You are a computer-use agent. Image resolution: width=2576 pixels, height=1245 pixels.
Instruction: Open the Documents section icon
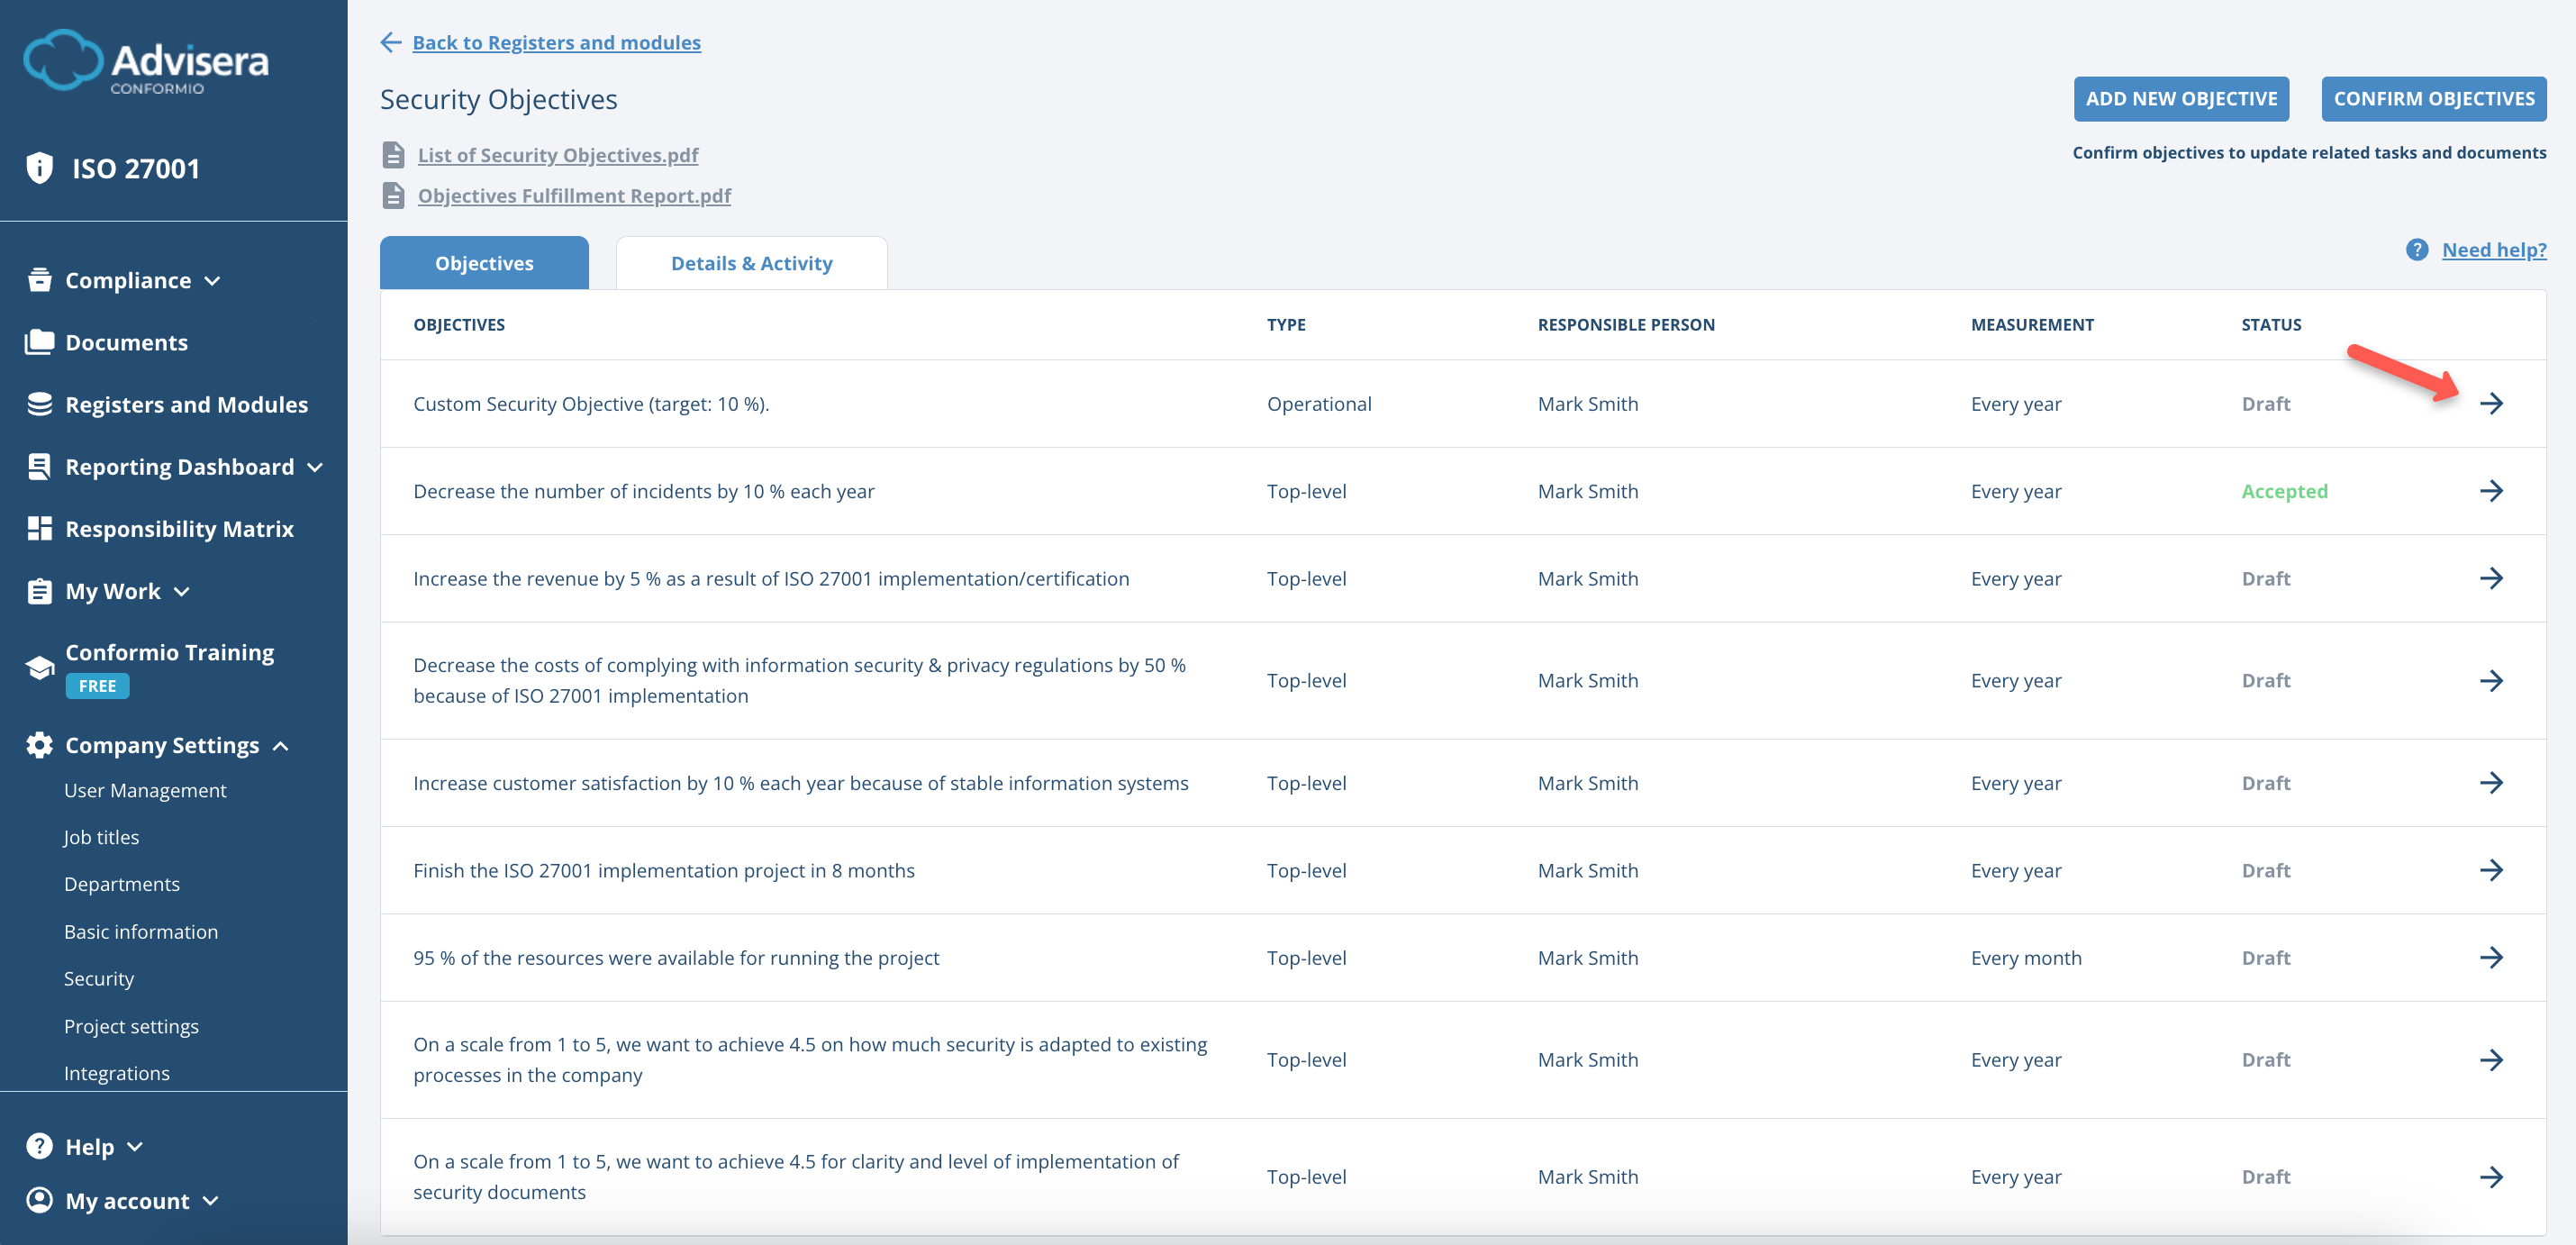click(x=39, y=341)
